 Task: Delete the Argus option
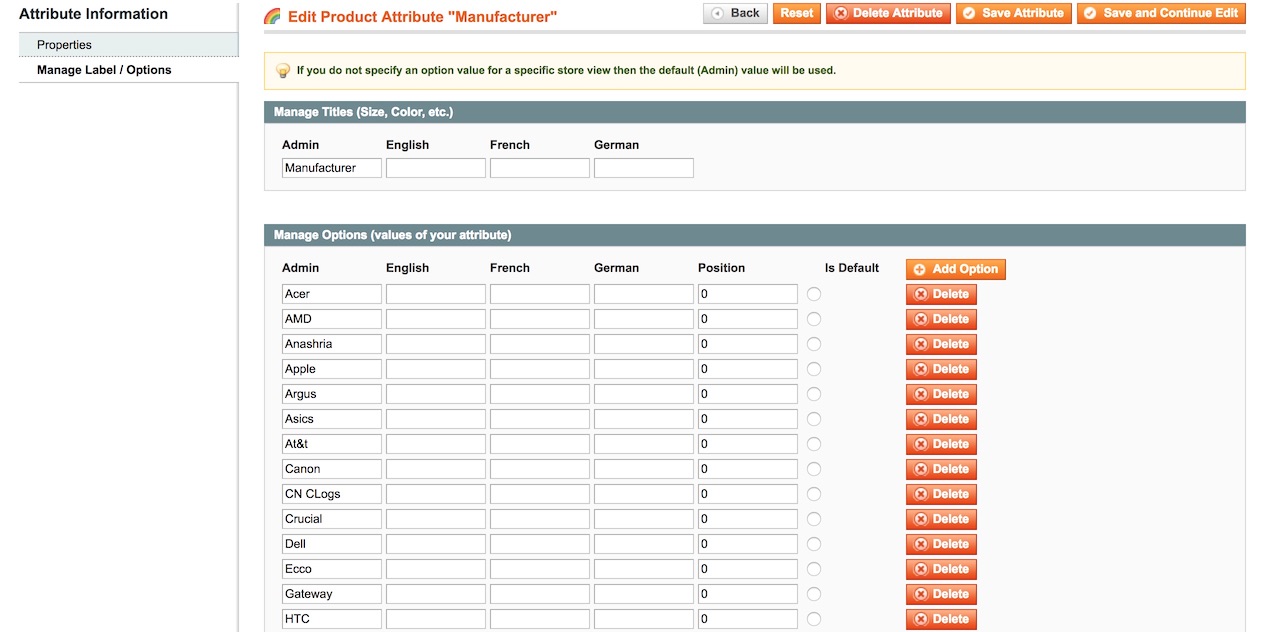[x=941, y=394]
